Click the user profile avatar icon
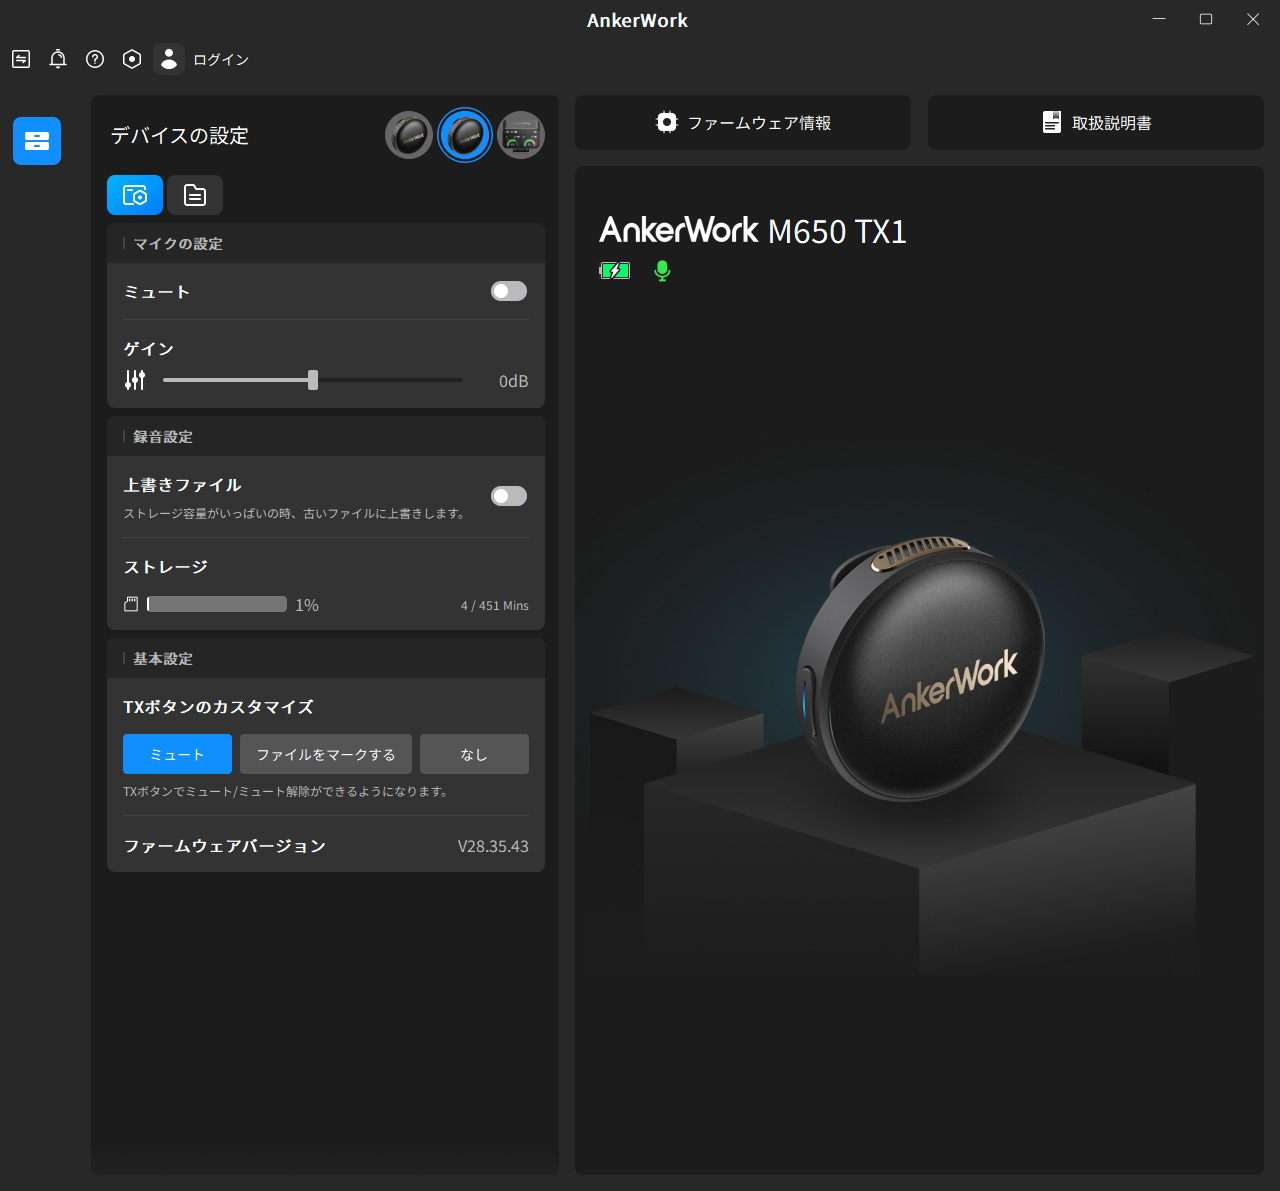1280x1191 pixels. point(169,59)
